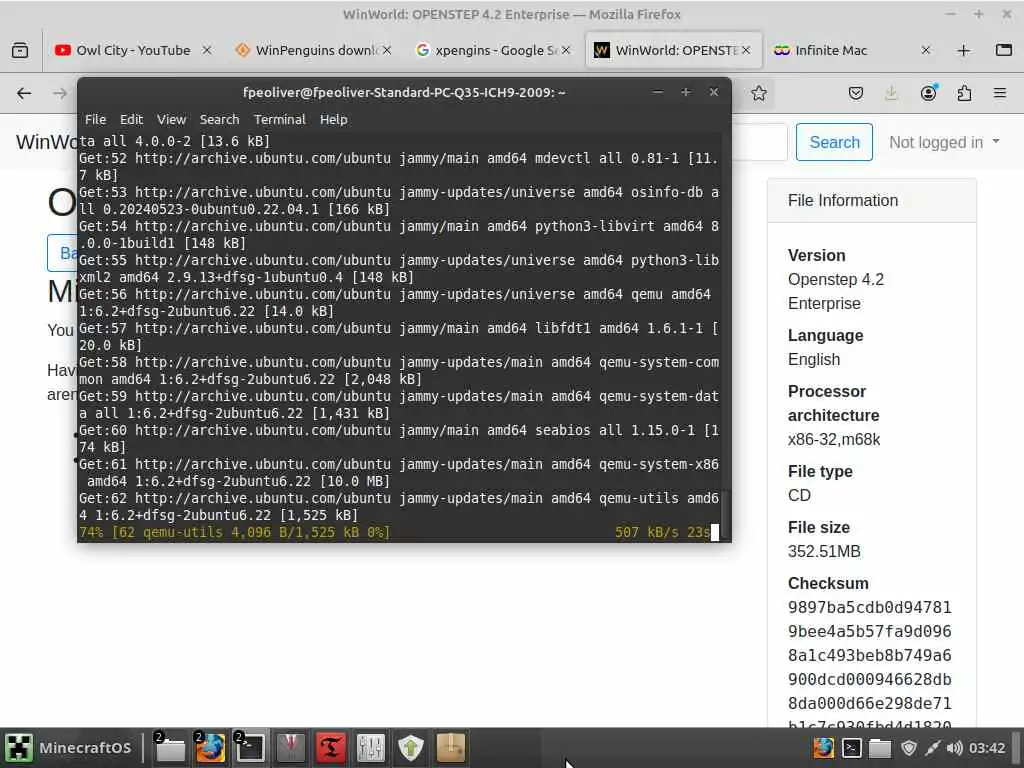
Task: Click the terminal title bar text
Action: pos(404,92)
